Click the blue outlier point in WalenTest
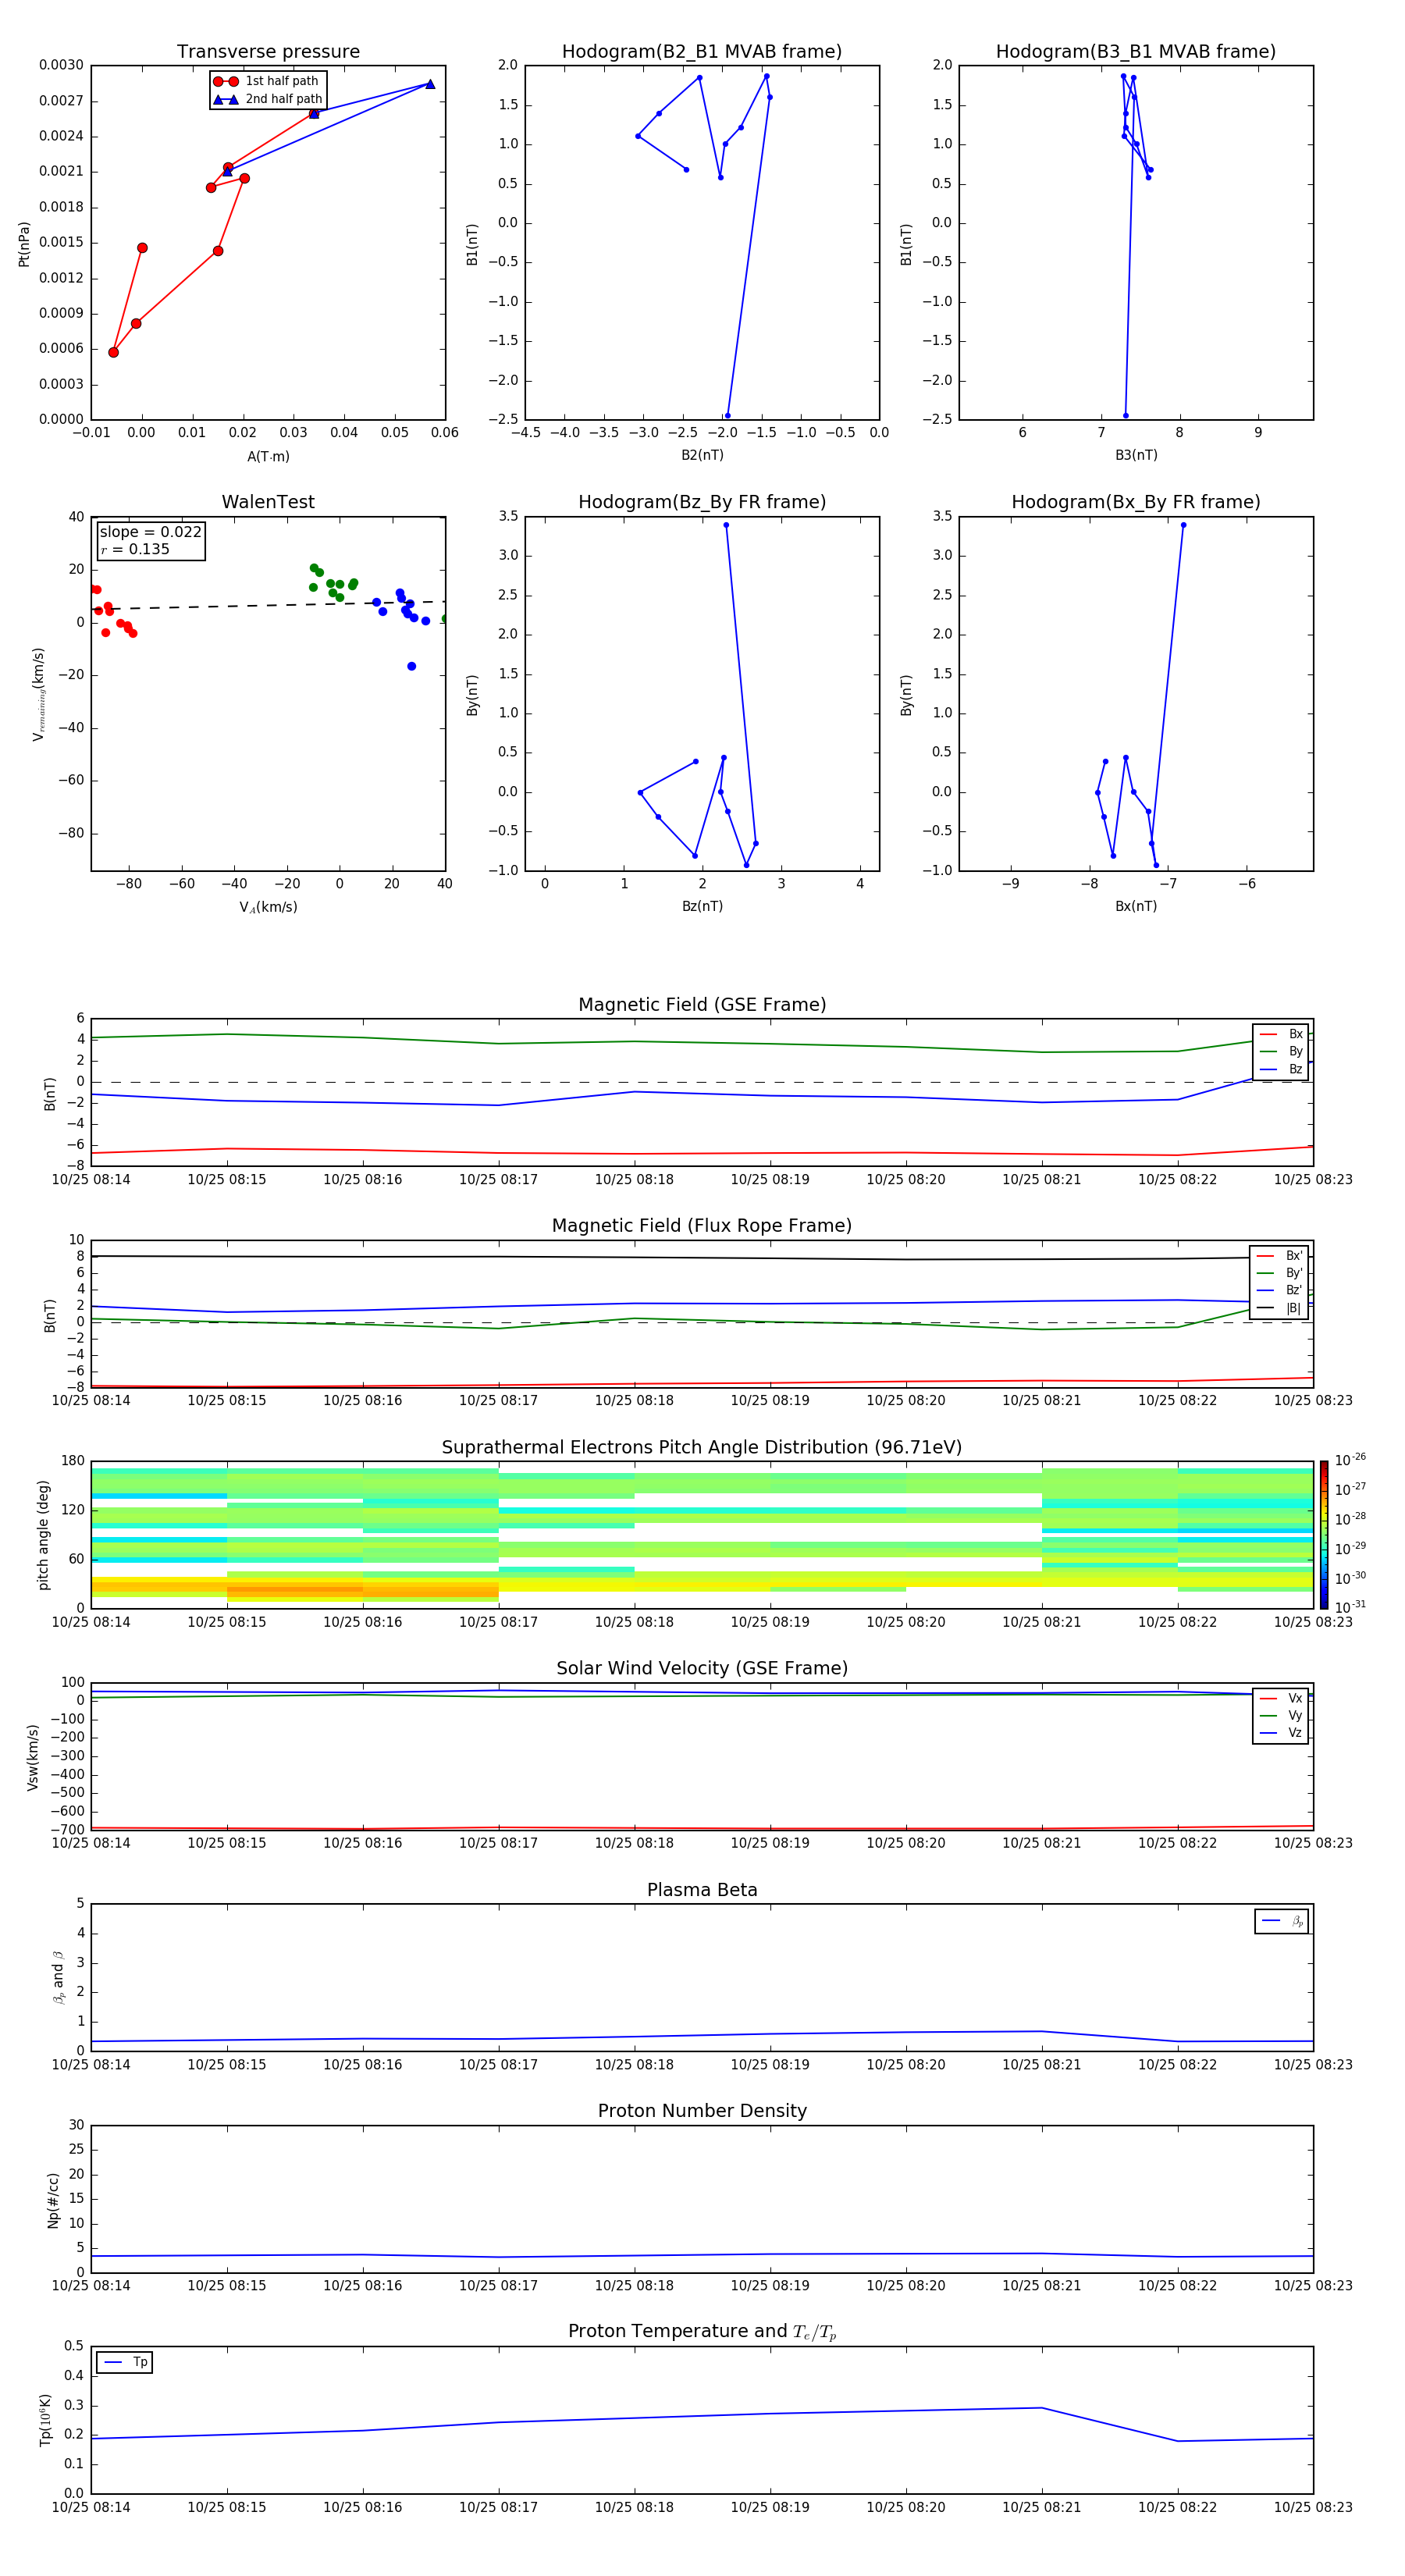The width and height of the screenshot is (1405, 2576). [411, 666]
